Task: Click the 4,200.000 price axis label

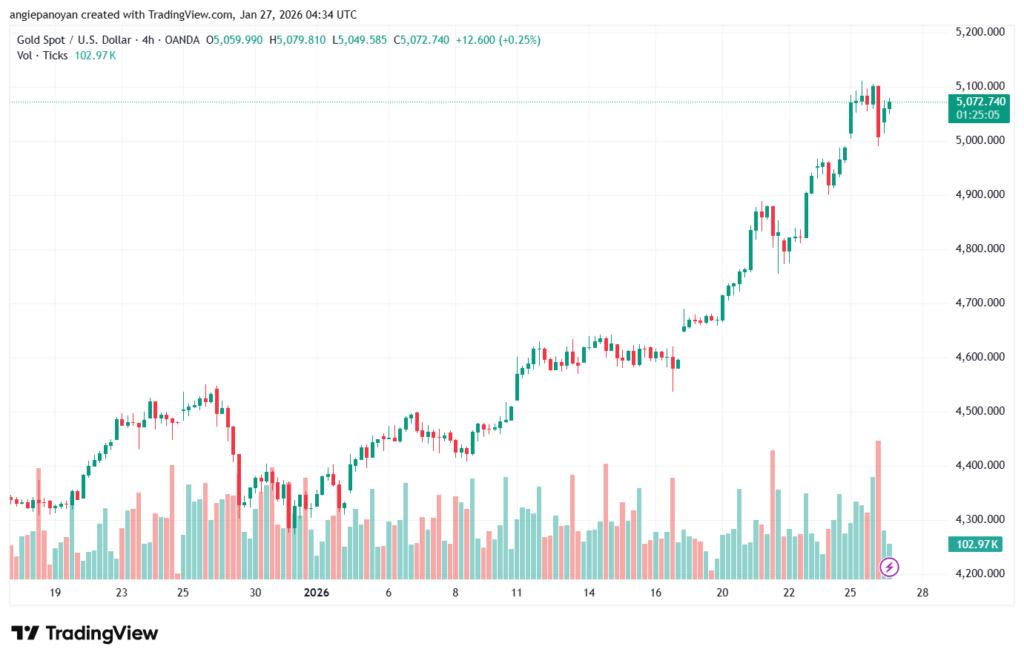Action: pyautogui.click(x=980, y=574)
